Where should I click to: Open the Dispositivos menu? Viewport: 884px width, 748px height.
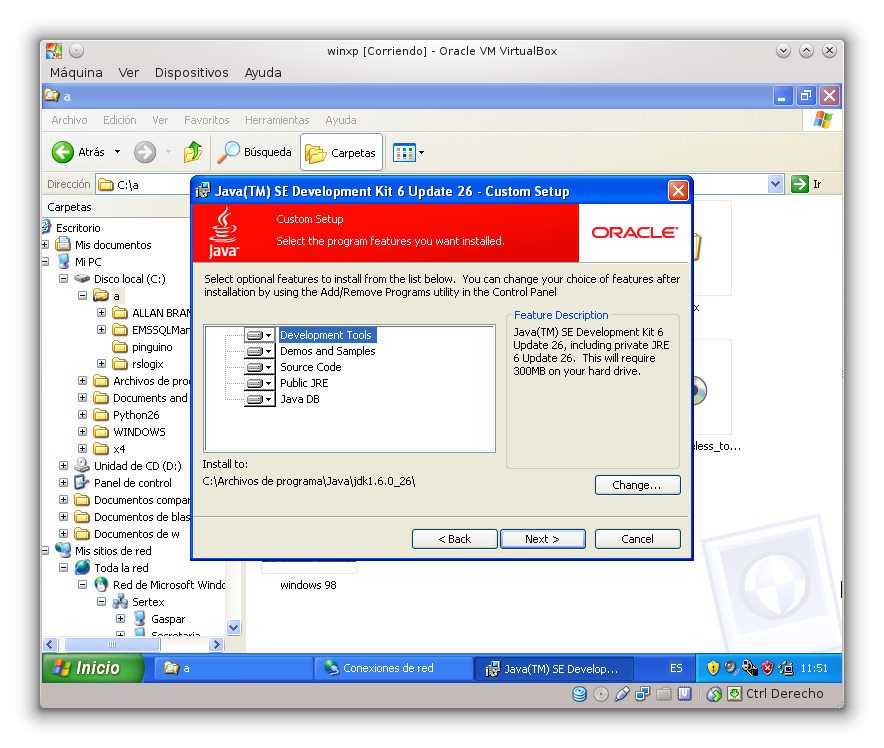194,72
